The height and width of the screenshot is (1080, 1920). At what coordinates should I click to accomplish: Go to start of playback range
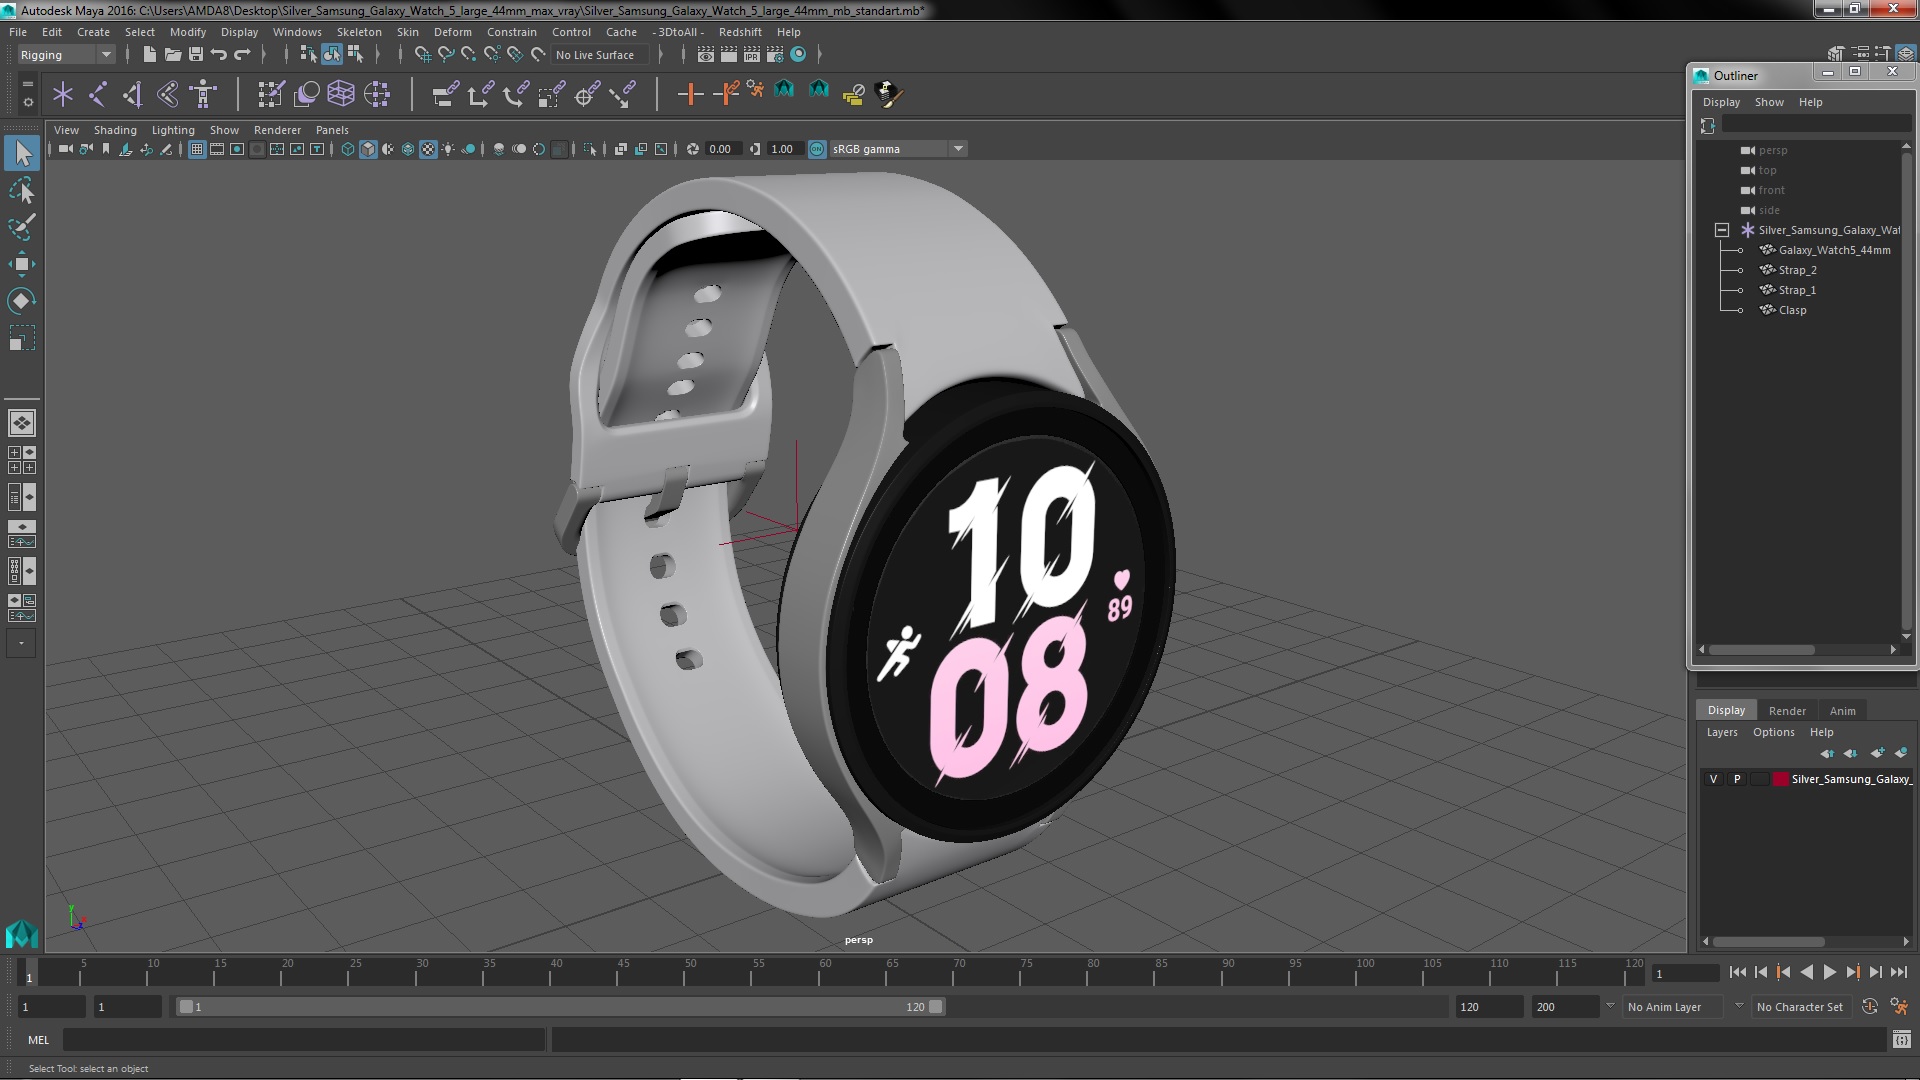pos(1737,972)
